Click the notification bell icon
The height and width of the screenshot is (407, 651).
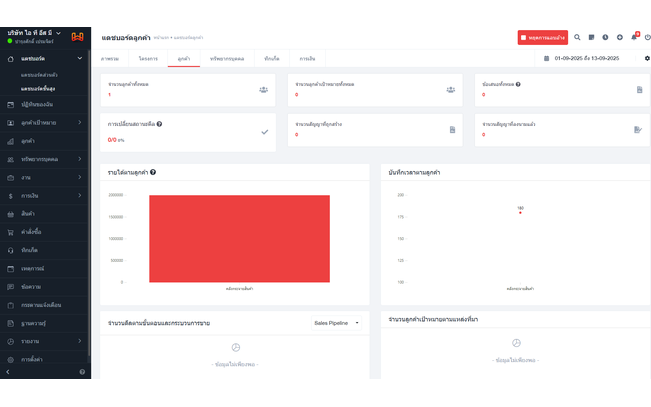(633, 37)
